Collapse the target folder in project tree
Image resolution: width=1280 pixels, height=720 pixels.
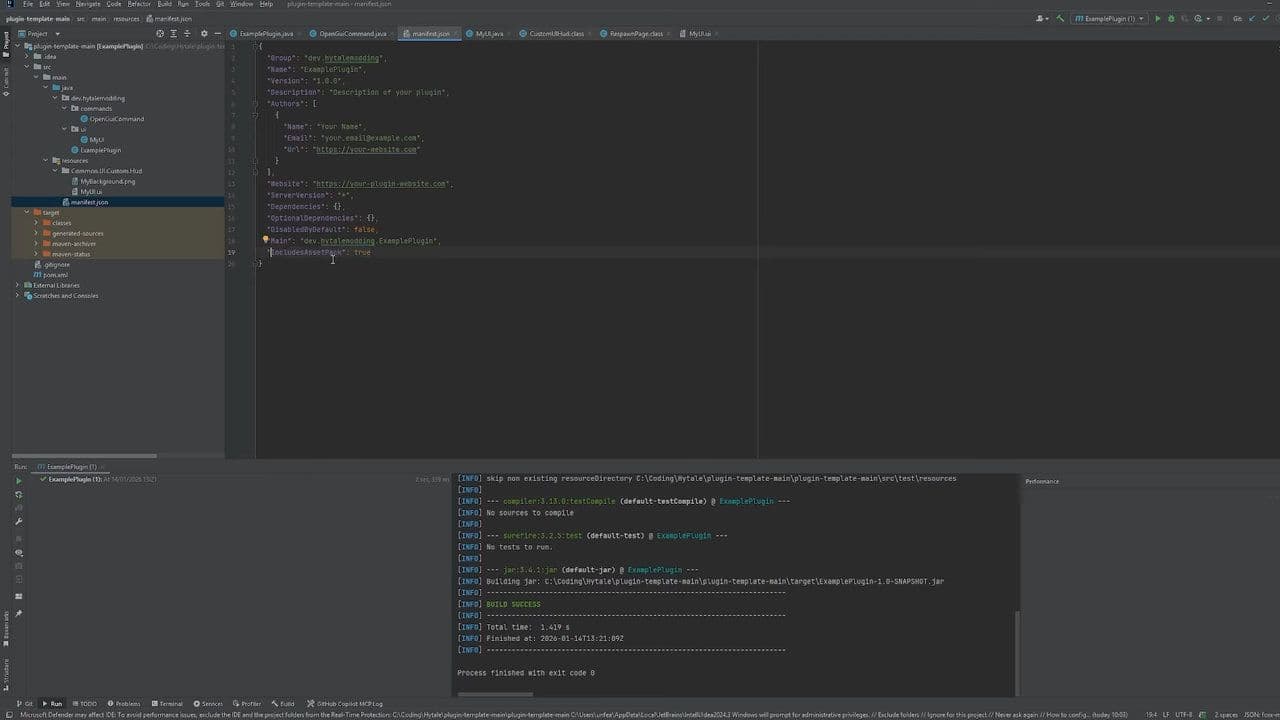coord(27,212)
